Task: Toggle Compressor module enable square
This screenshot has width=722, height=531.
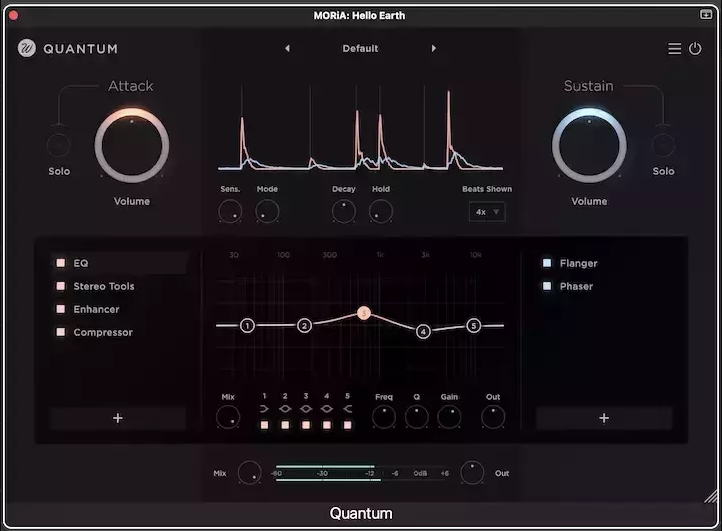Action: tap(60, 332)
